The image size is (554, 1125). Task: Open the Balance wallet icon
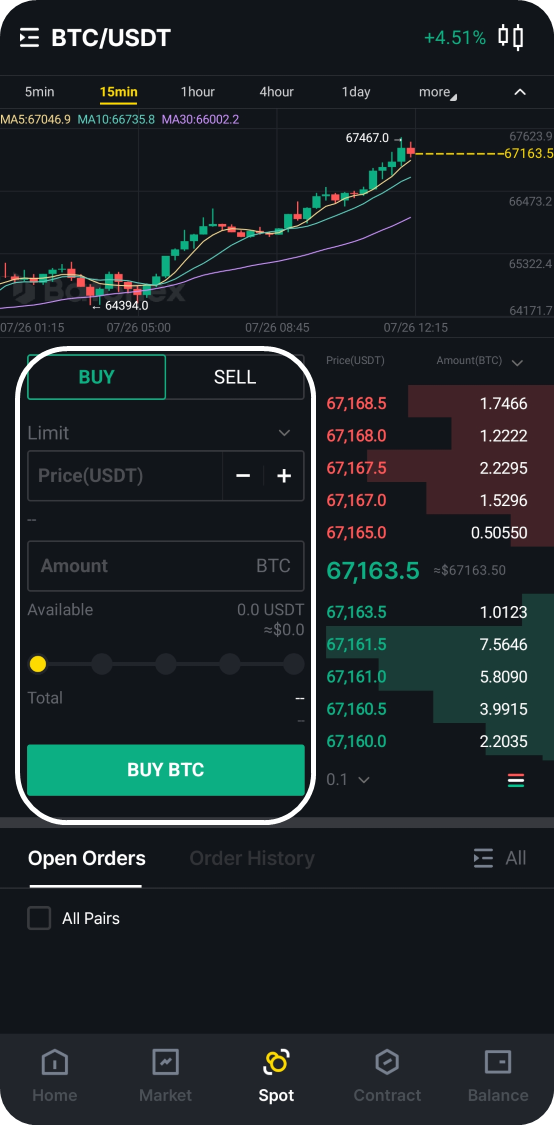(x=497, y=1062)
